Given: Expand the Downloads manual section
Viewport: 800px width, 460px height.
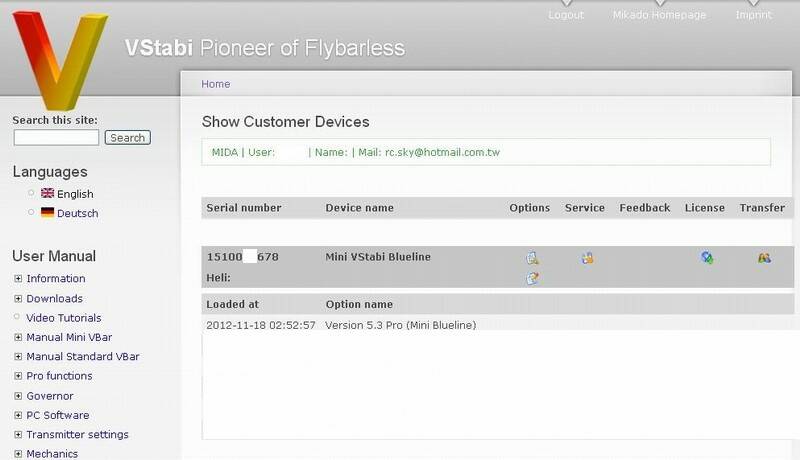Looking at the screenshot, I should (x=18, y=298).
